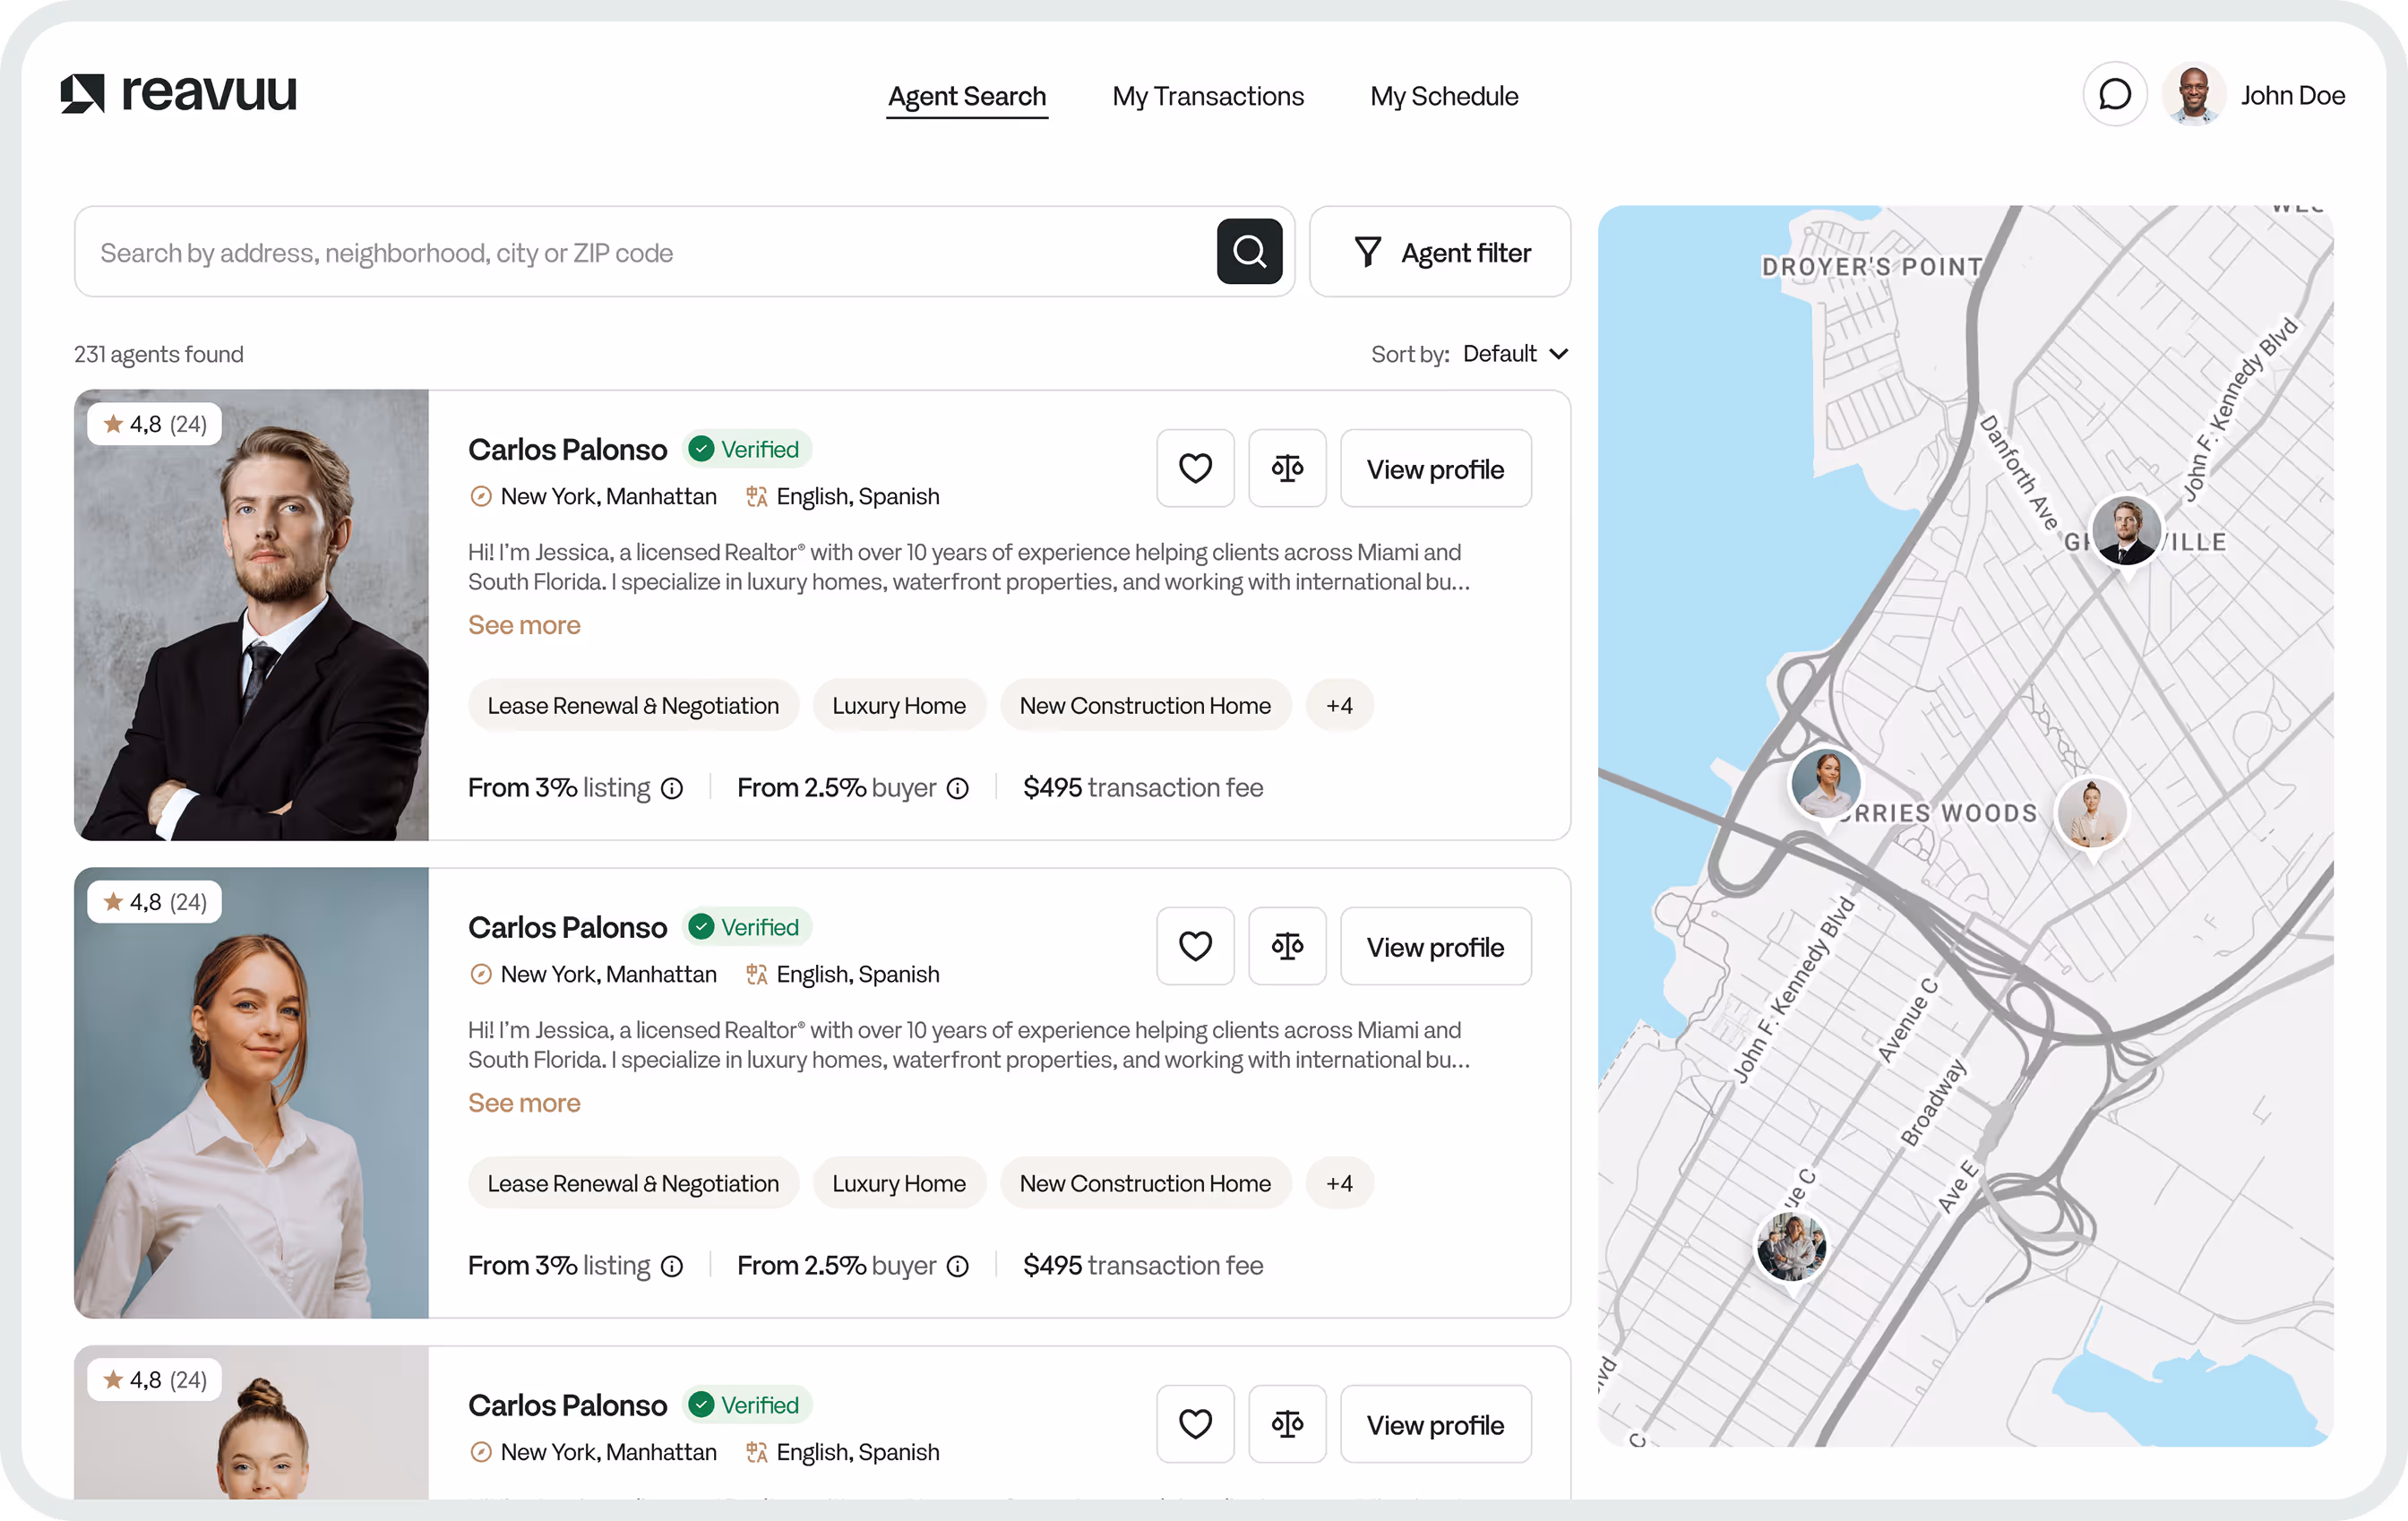
Task: Click Droyer's Point label on map
Action: (1871, 267)
